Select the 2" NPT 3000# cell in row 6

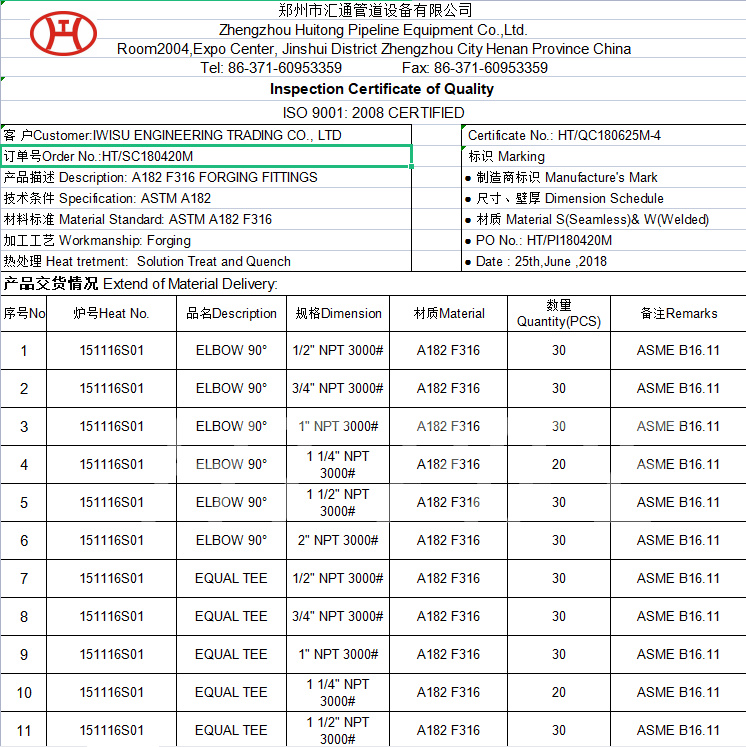coord(338,541)
